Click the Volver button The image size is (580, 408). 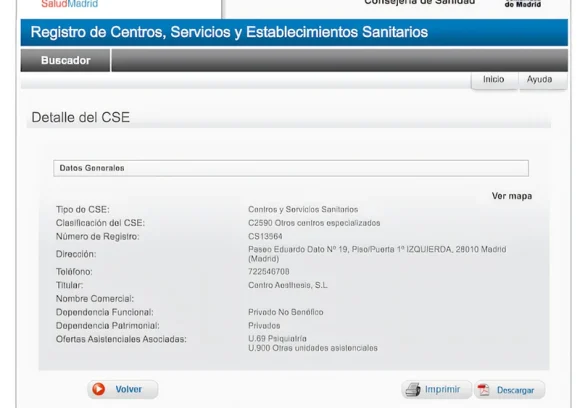point(123,390)
